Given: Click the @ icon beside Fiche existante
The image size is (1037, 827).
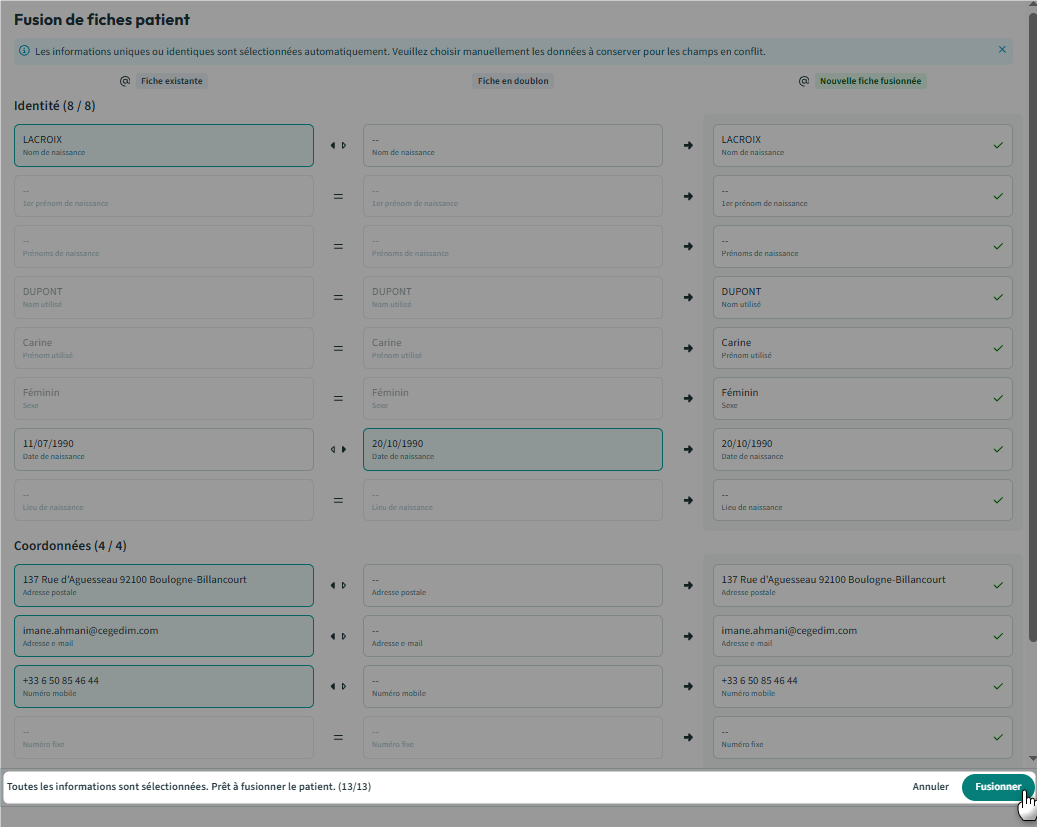Looking at the screenshot, I should [x=125, y=81].
